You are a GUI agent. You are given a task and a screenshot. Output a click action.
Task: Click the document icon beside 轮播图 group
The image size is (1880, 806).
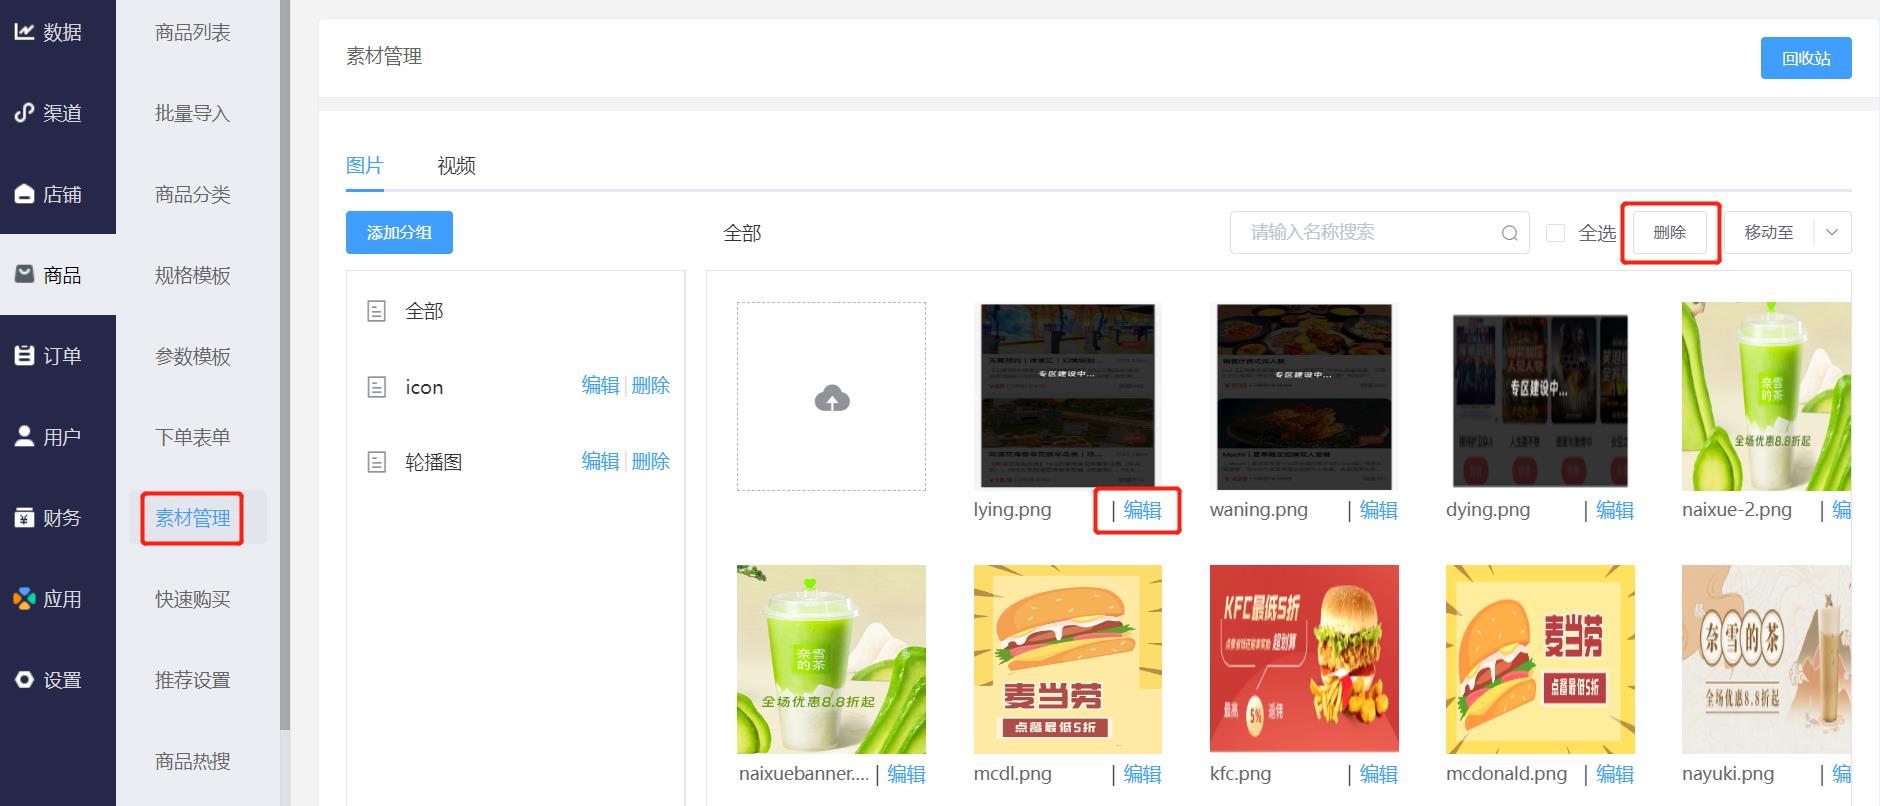[377, 462]
